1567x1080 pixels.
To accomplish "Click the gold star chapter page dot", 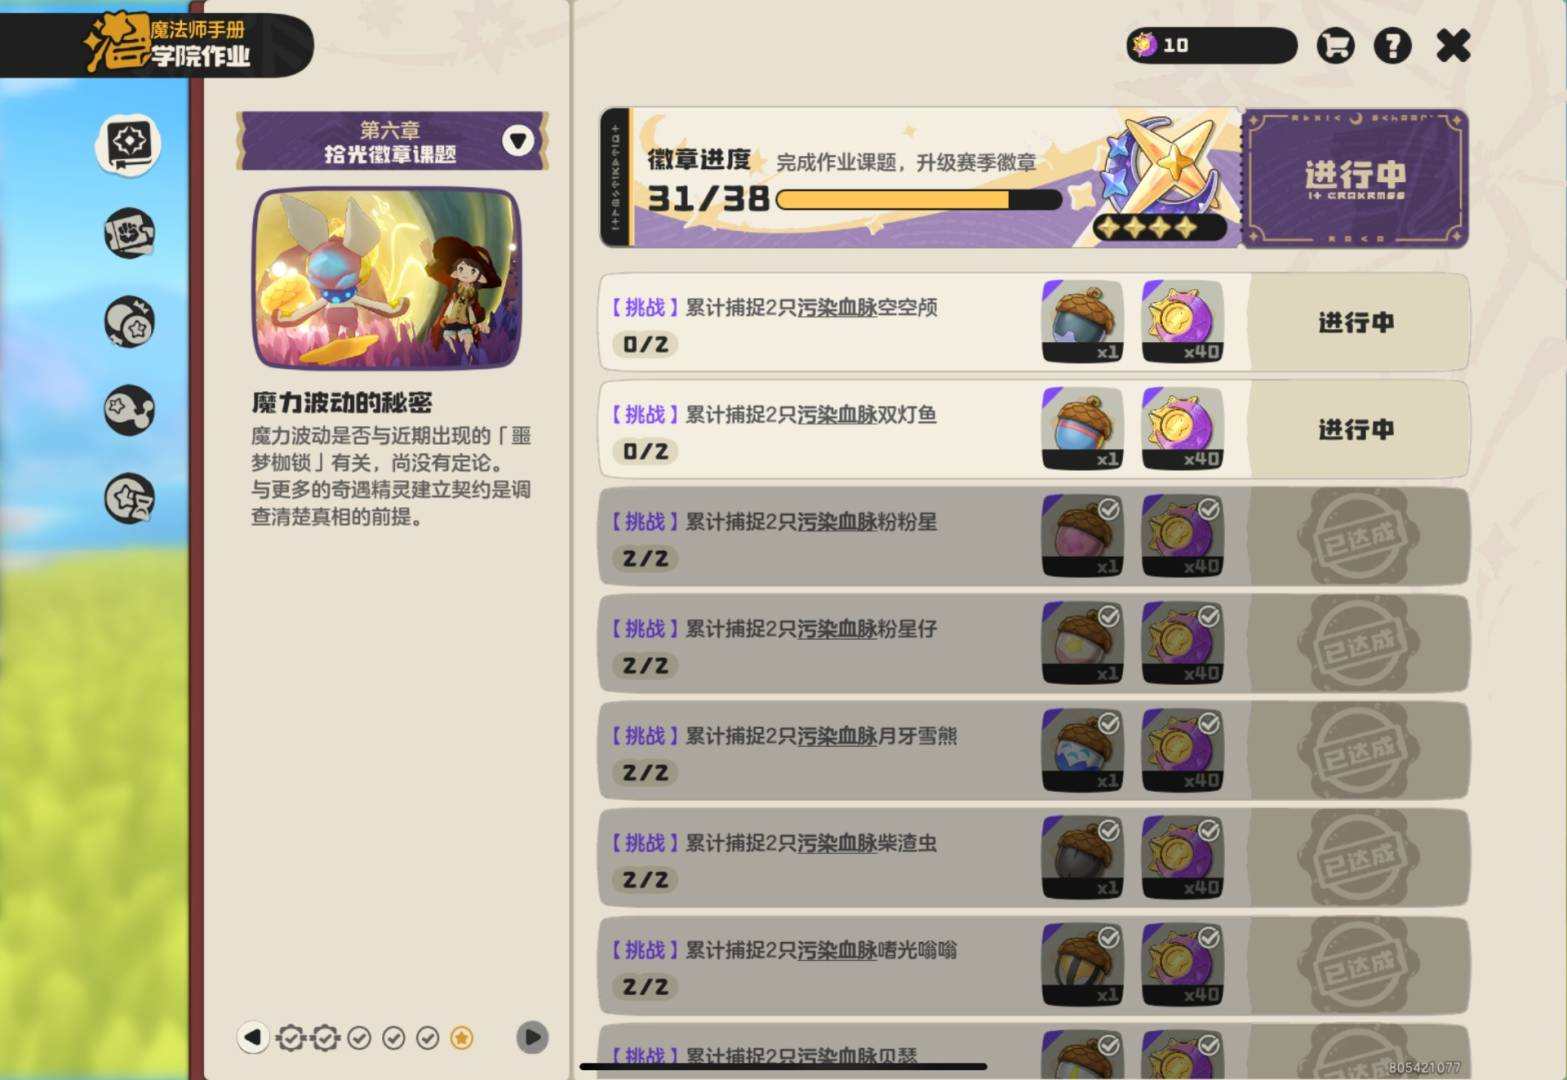I will pos(461,1038).
